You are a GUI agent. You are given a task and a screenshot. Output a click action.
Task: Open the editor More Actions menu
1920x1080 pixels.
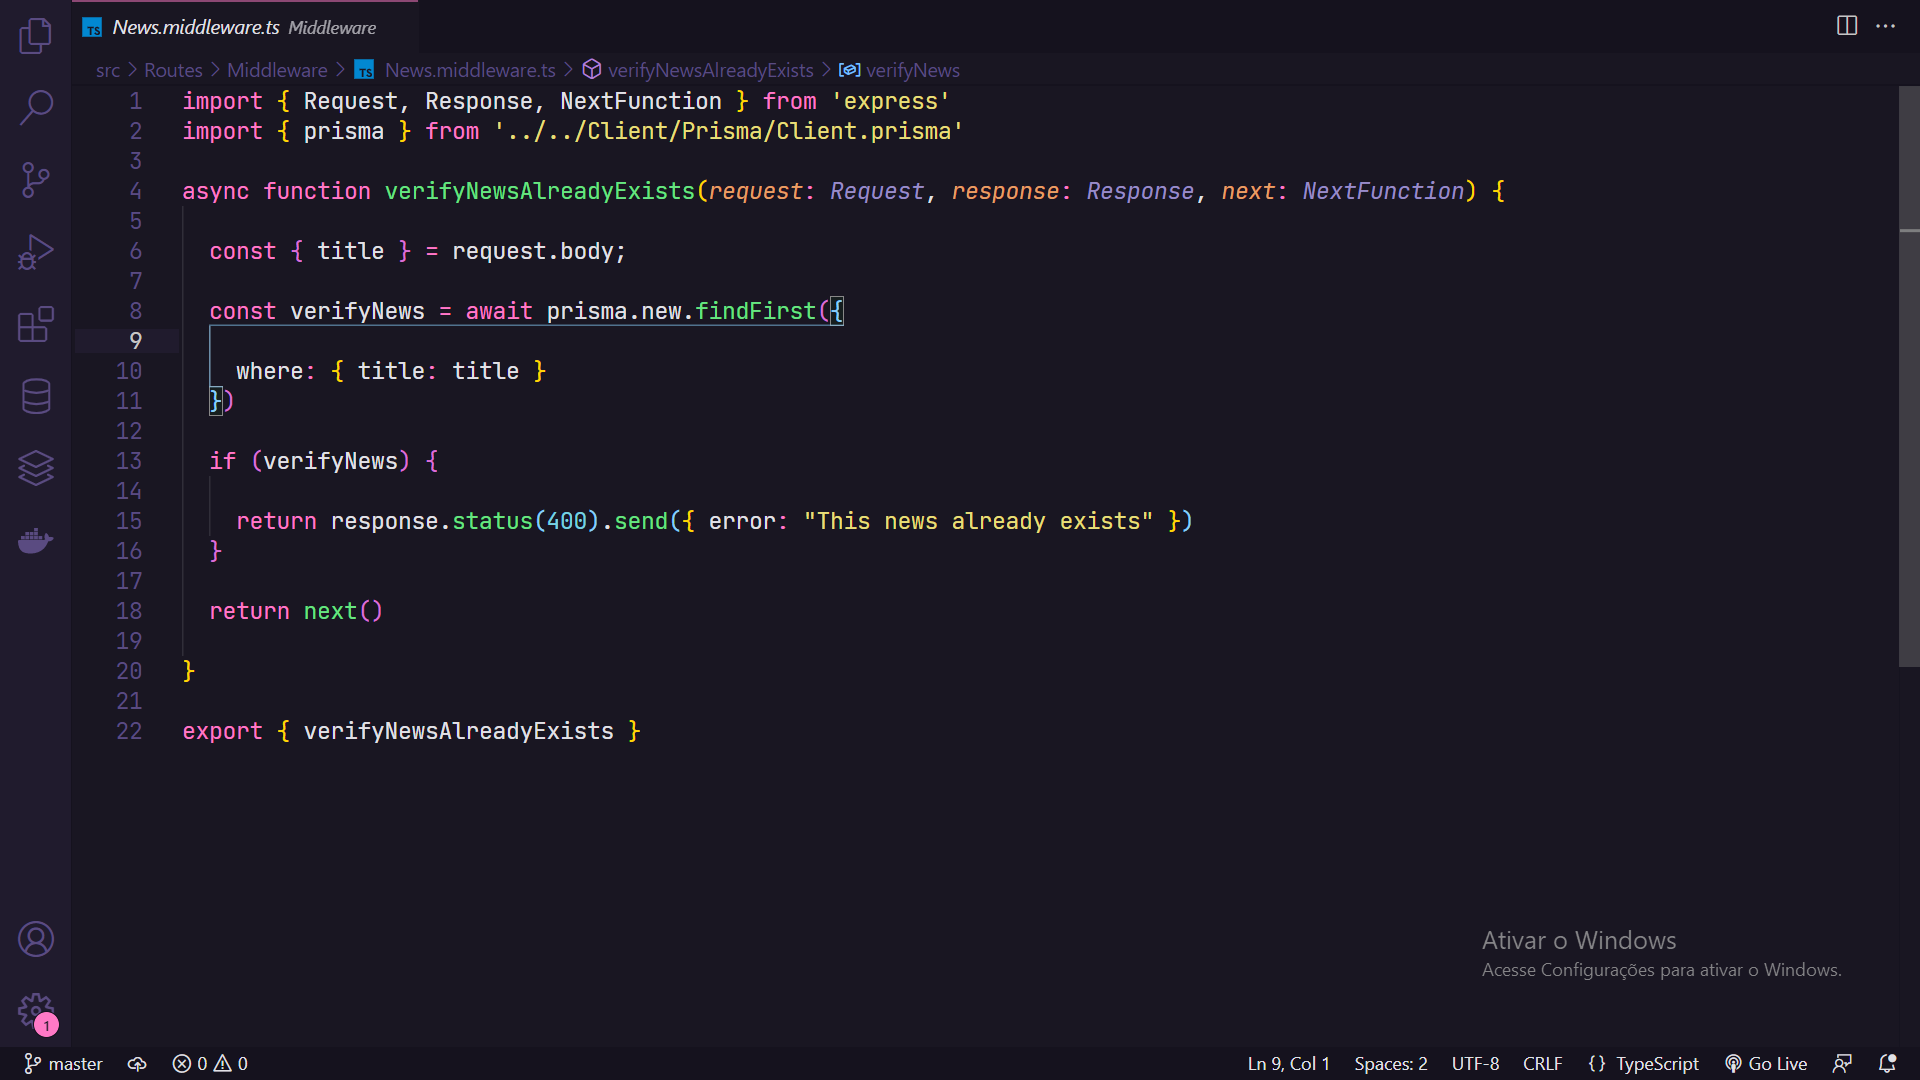1885,26
